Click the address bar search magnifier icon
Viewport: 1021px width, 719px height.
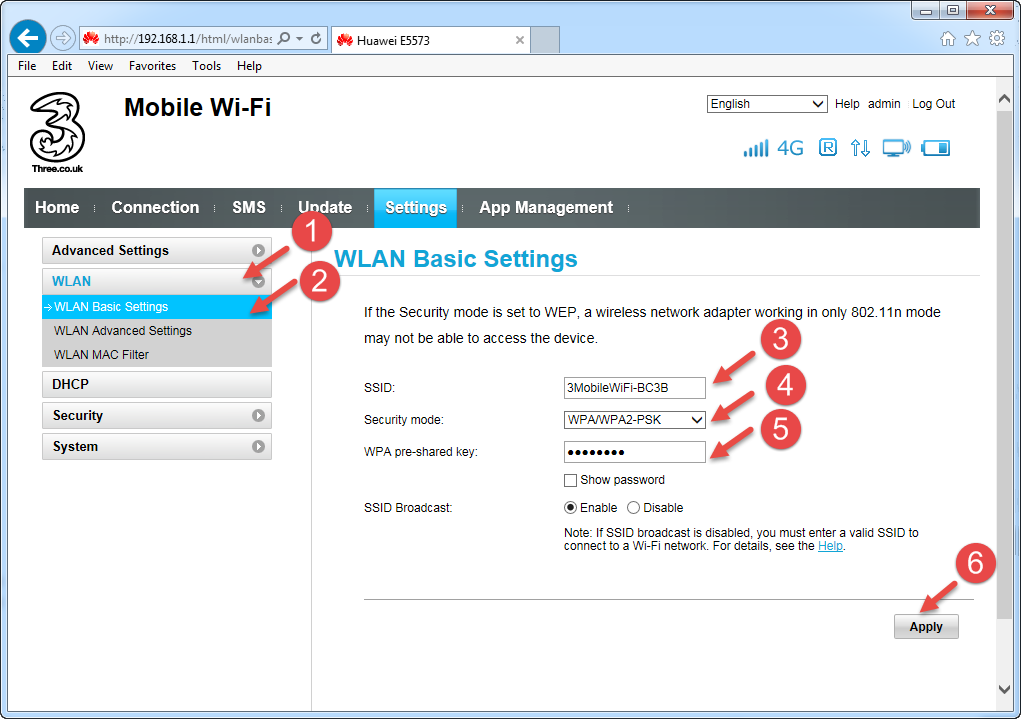point(284,38)
